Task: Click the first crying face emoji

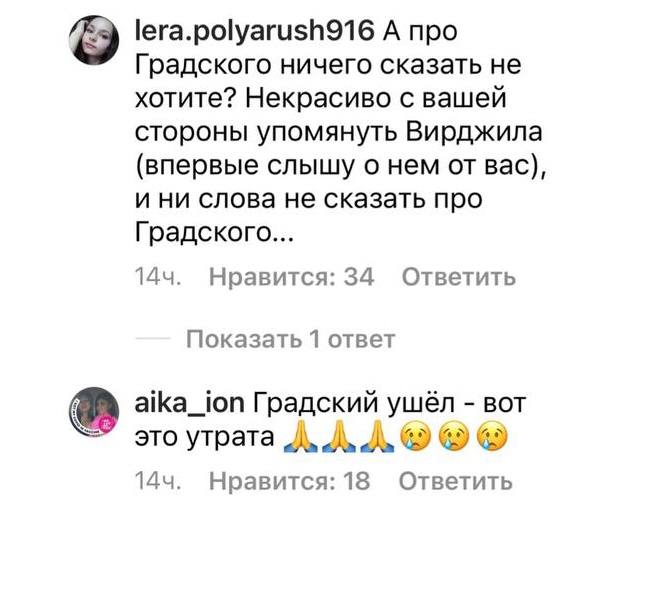Action: point(416,437)
